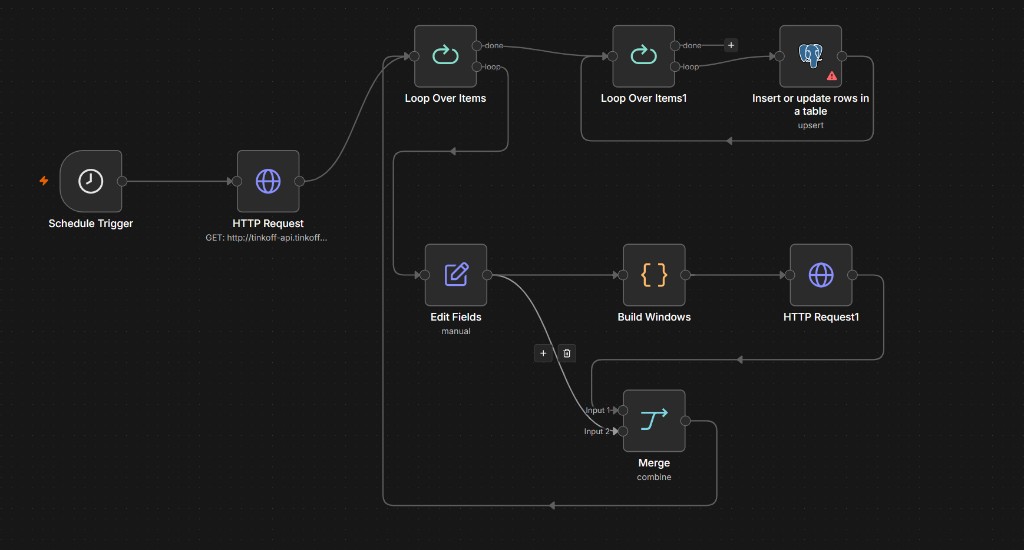Viewport: 1024px width, 550px height.
Task: Select the Loop Over Items1 node
Action: click(x=643, y=56)
